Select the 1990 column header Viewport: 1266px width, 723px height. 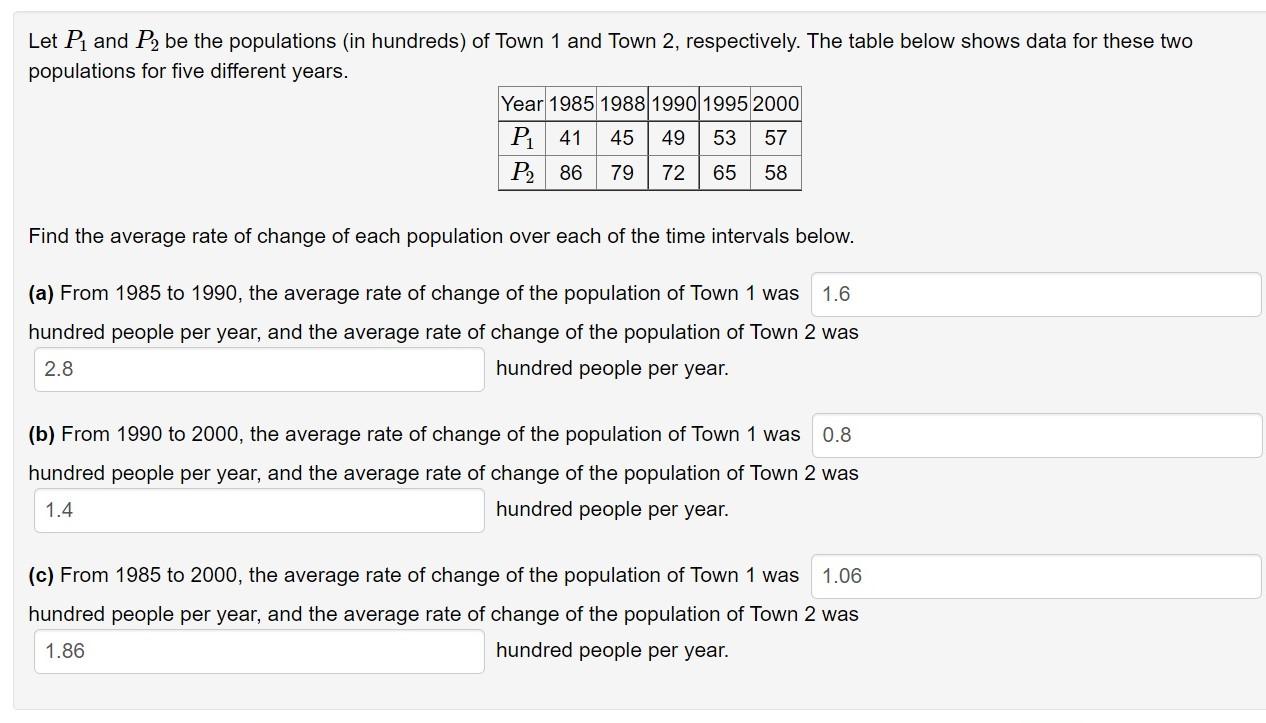(x=673, y=103)
